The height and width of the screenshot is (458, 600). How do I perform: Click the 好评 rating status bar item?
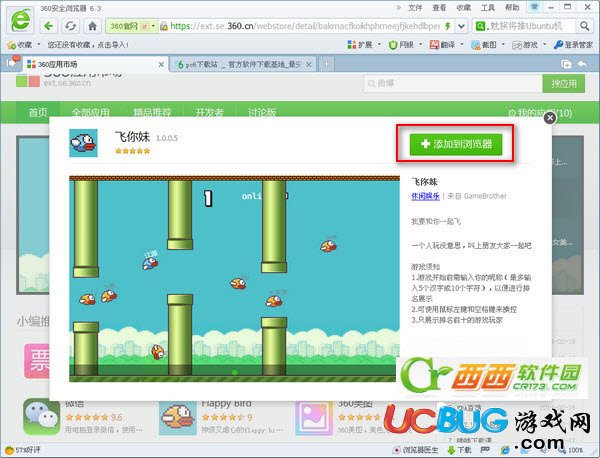[x=23, y=450]
